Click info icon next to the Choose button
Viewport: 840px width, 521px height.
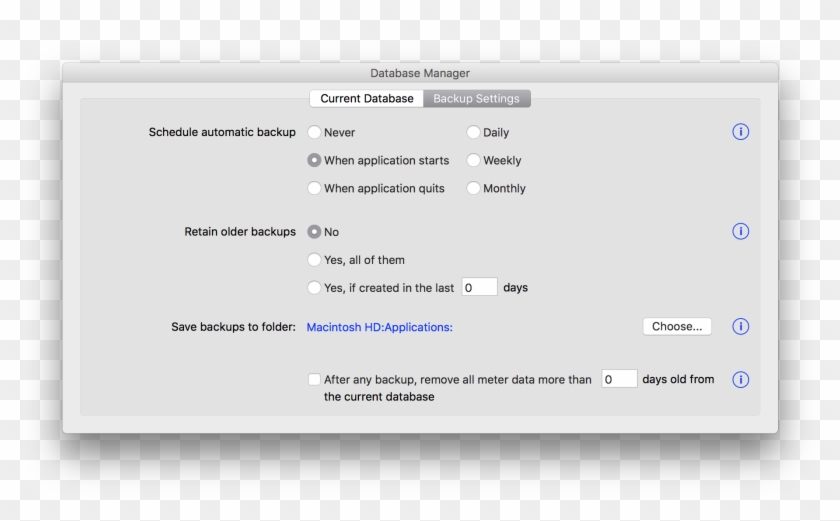tap(741, 326)
